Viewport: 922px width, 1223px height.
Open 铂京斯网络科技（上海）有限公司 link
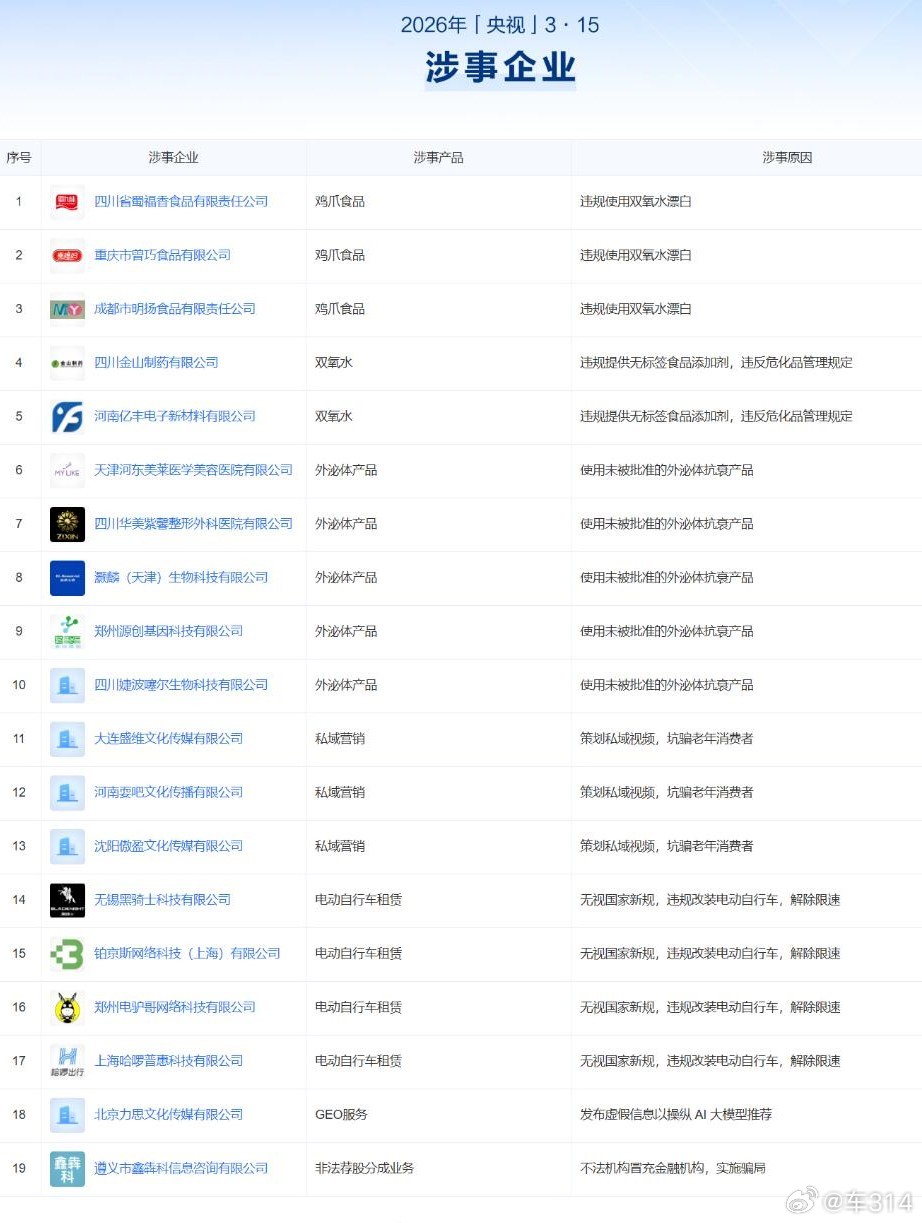pyautogui.click(x=187, y=954)
